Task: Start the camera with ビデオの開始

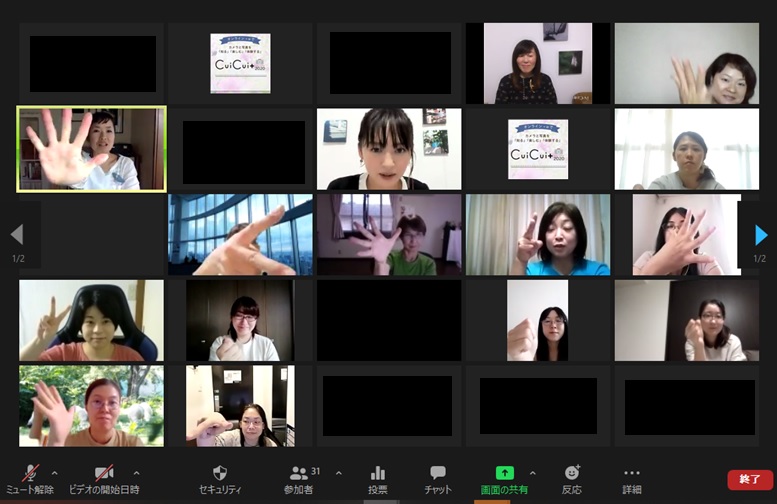Action: pyautogui.click(x=103, y=476)
